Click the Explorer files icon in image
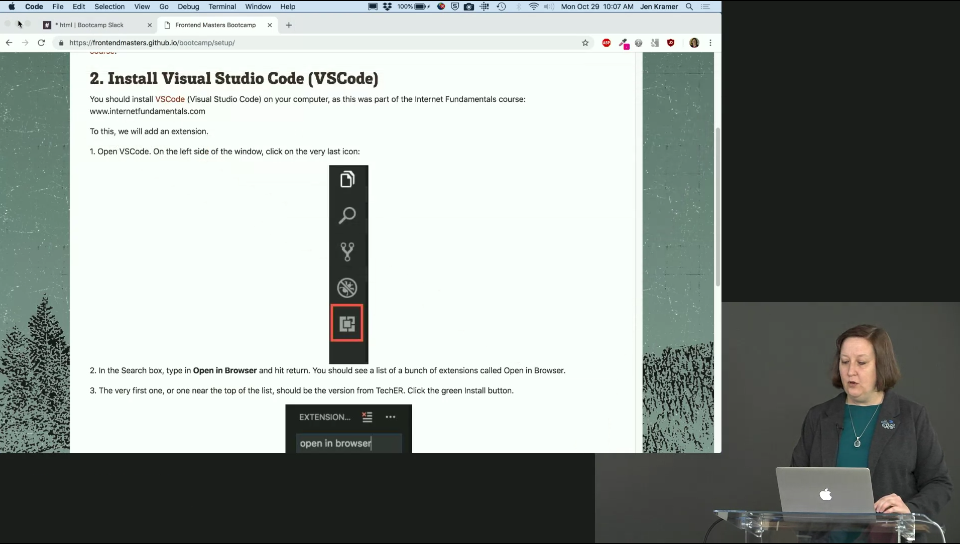 click(347, 180)
